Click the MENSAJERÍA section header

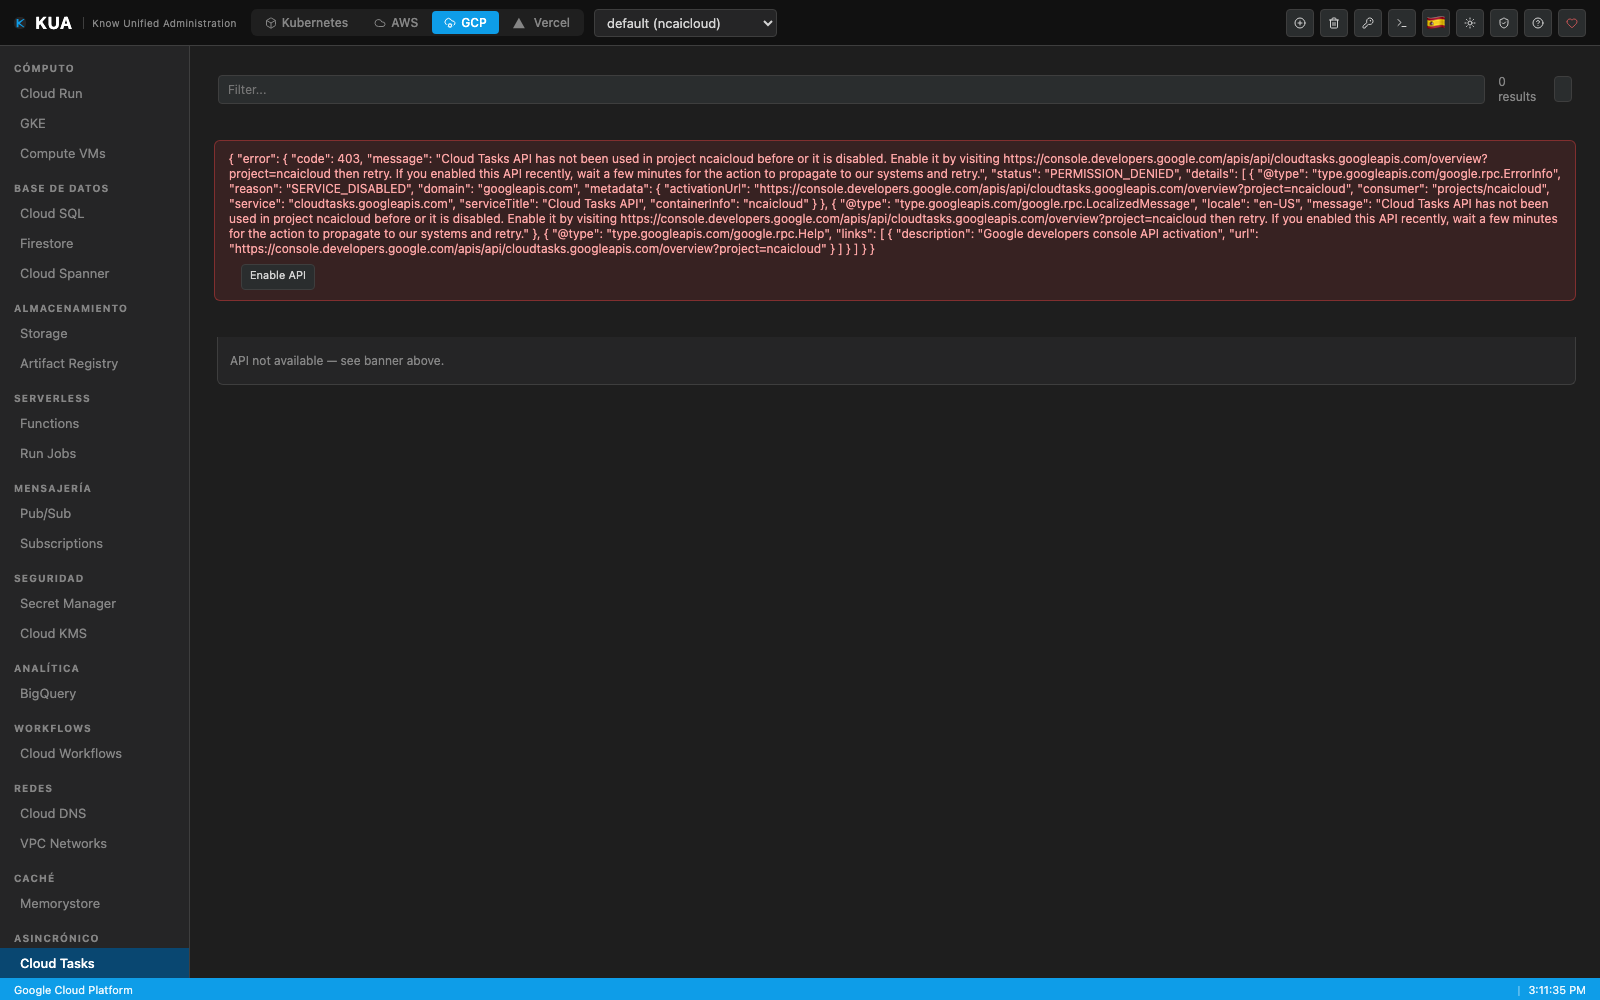pos(52,489)
